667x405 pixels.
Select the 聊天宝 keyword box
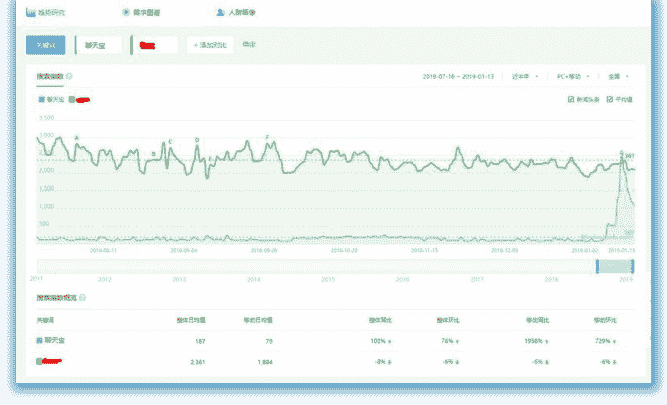[x=98, y=45]
